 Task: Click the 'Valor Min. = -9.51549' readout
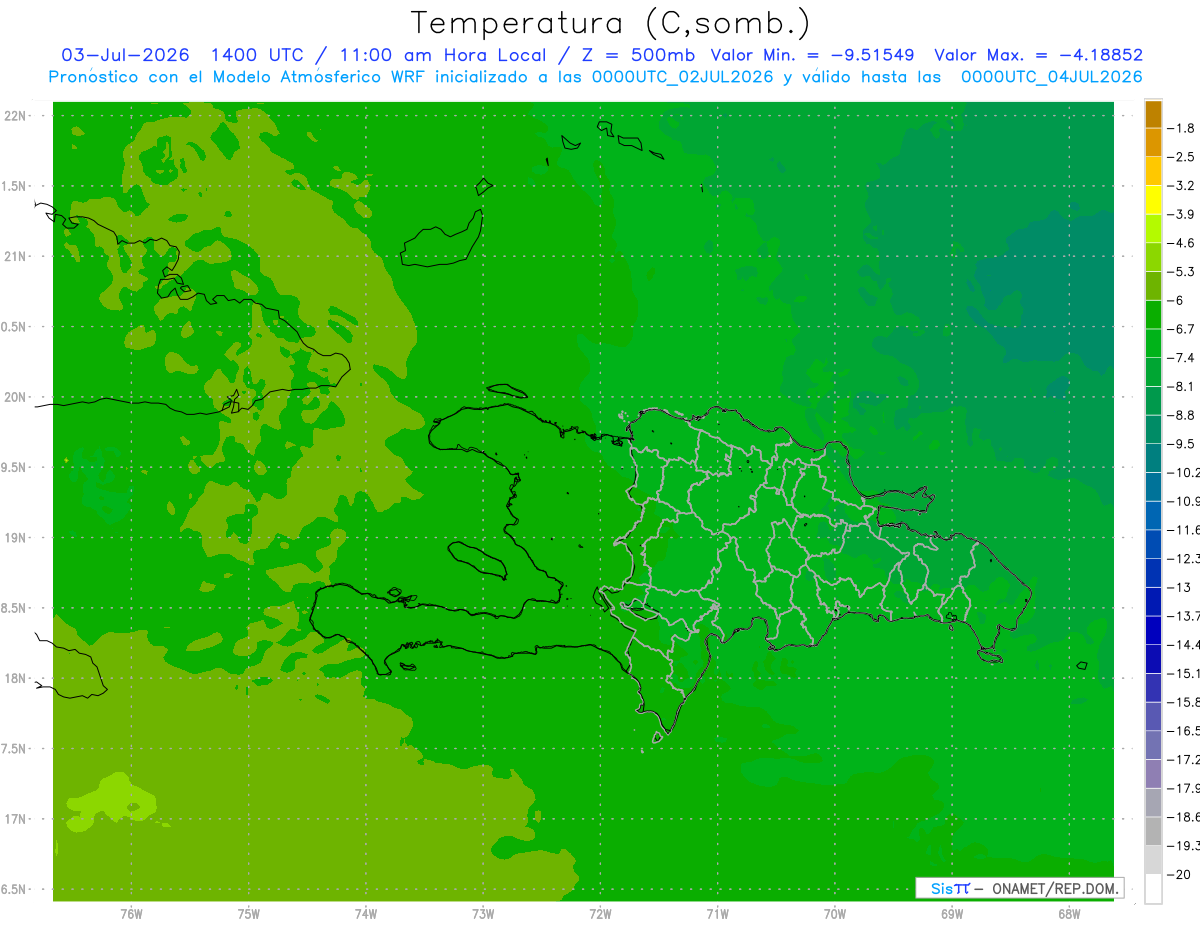click(x=812, y=55)
